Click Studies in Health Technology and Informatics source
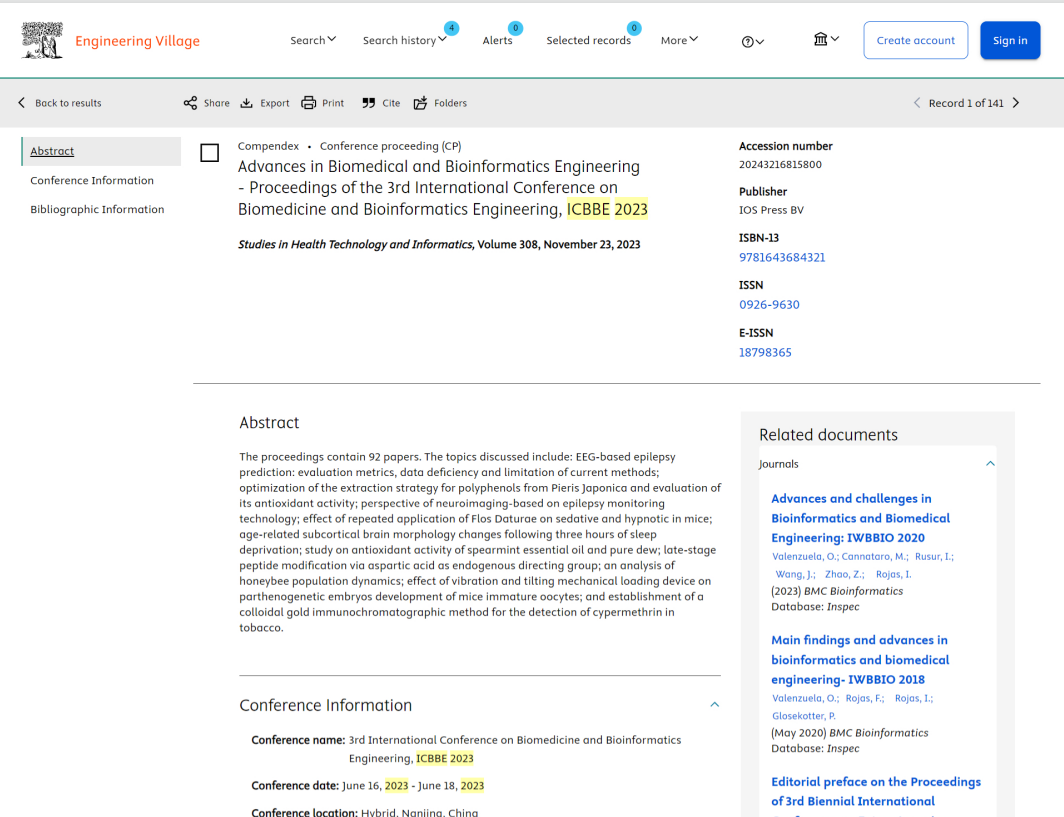The image size is (1064, 817). [356, 244]
